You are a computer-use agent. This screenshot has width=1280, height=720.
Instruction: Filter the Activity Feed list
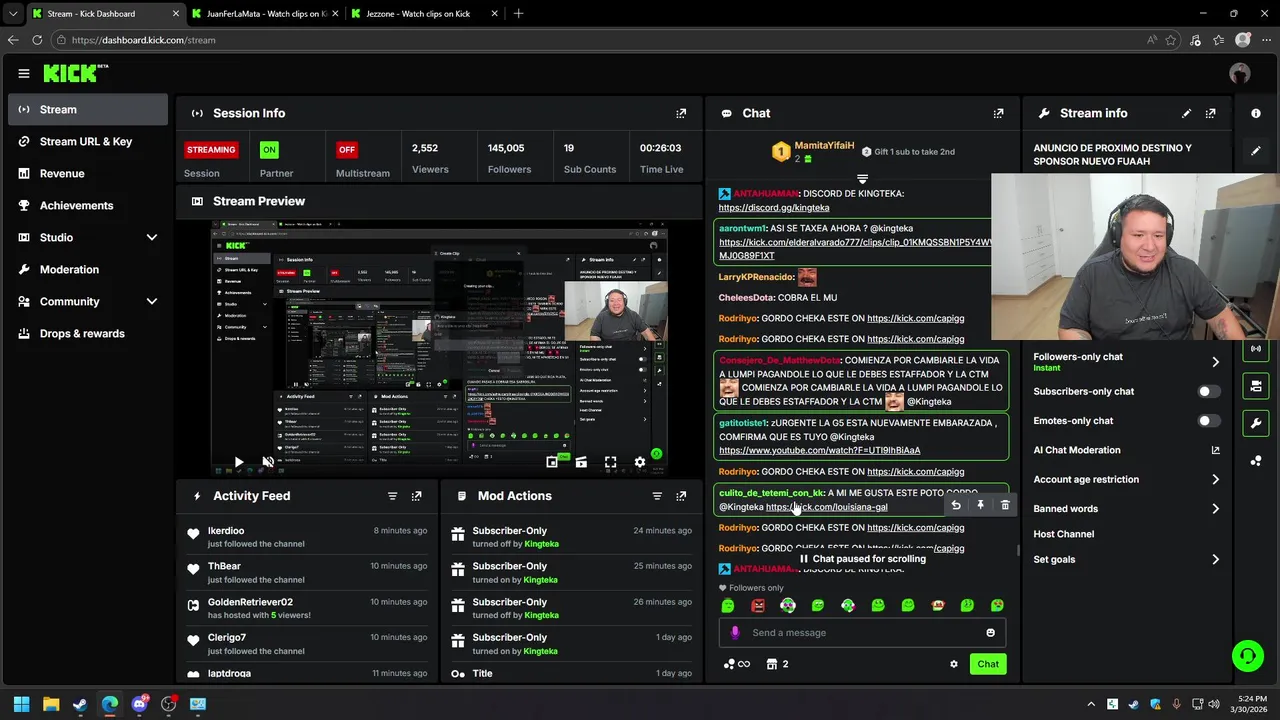[392, 496]
